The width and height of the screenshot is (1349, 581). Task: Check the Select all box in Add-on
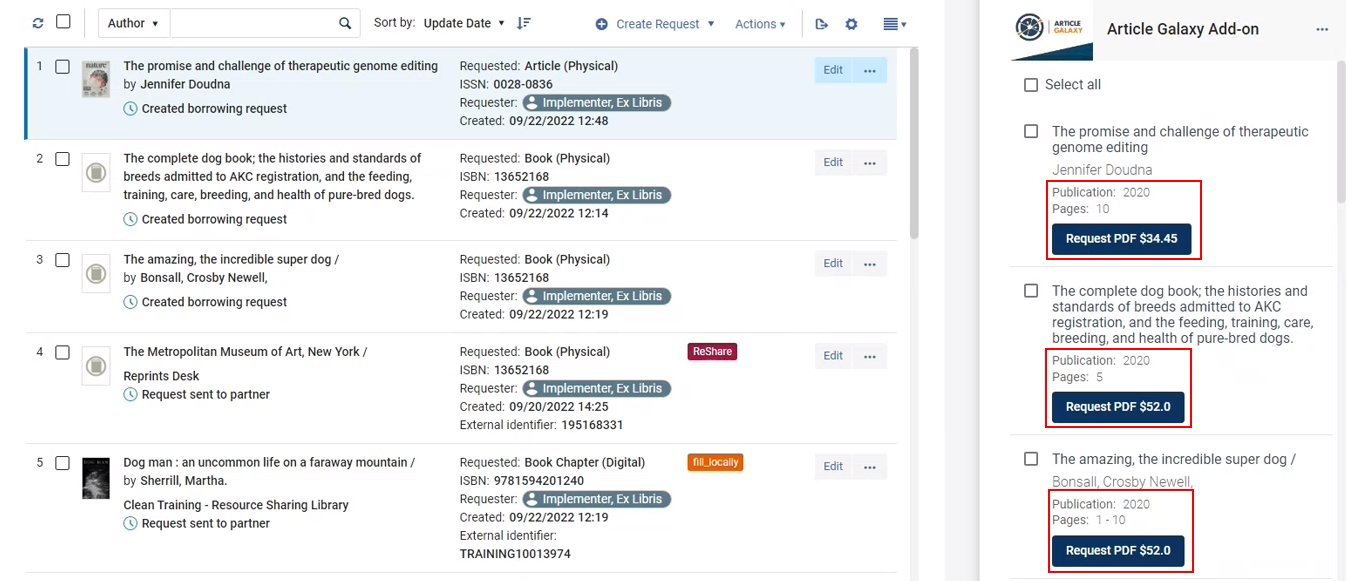1031,85
